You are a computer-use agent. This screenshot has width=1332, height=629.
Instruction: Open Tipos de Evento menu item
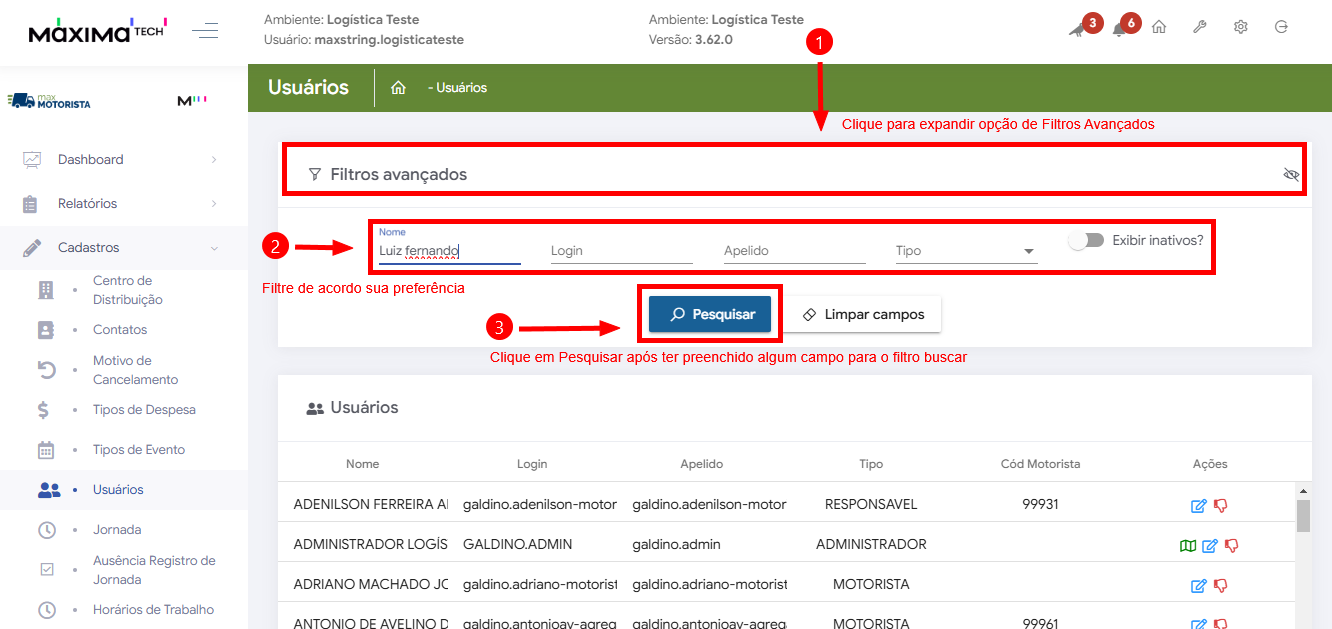pos(139,450)
